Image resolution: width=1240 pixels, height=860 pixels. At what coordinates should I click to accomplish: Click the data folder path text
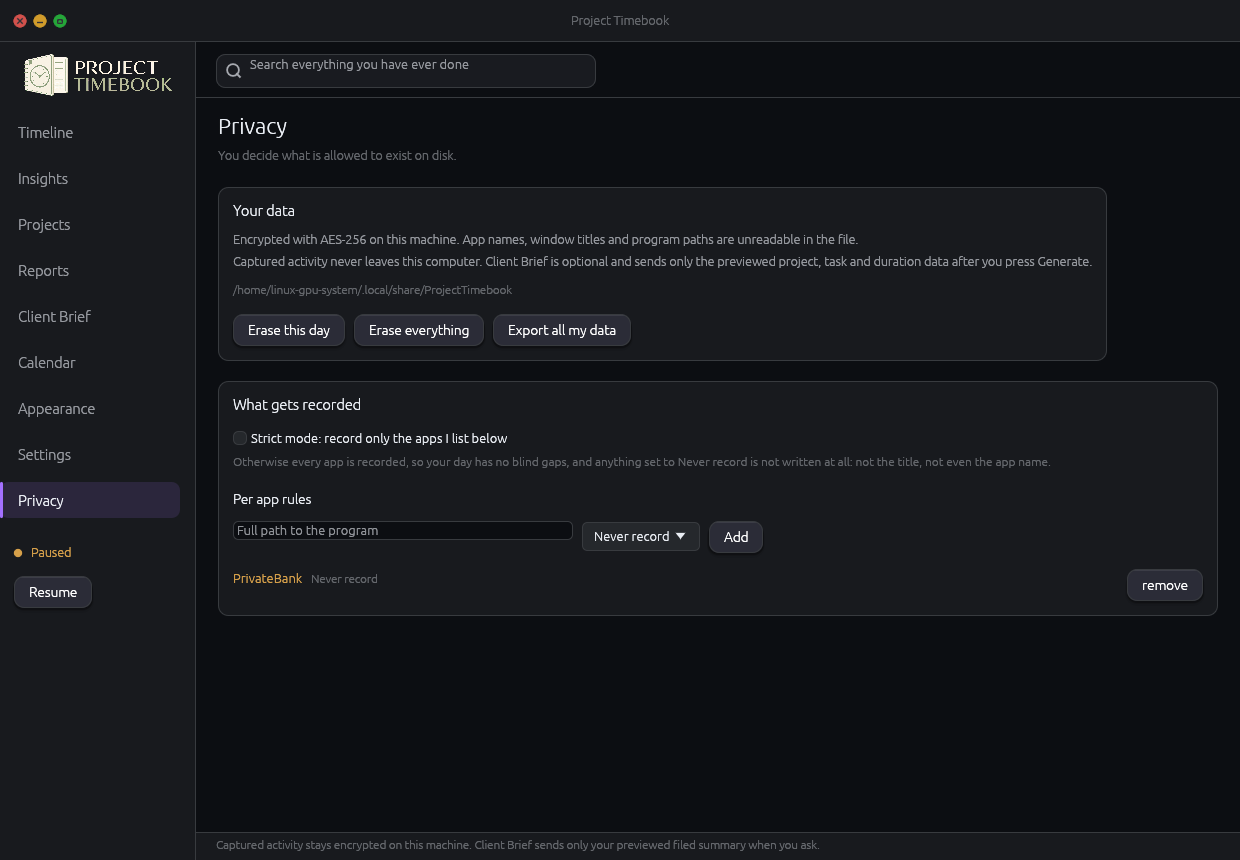[x=372, y=290]
